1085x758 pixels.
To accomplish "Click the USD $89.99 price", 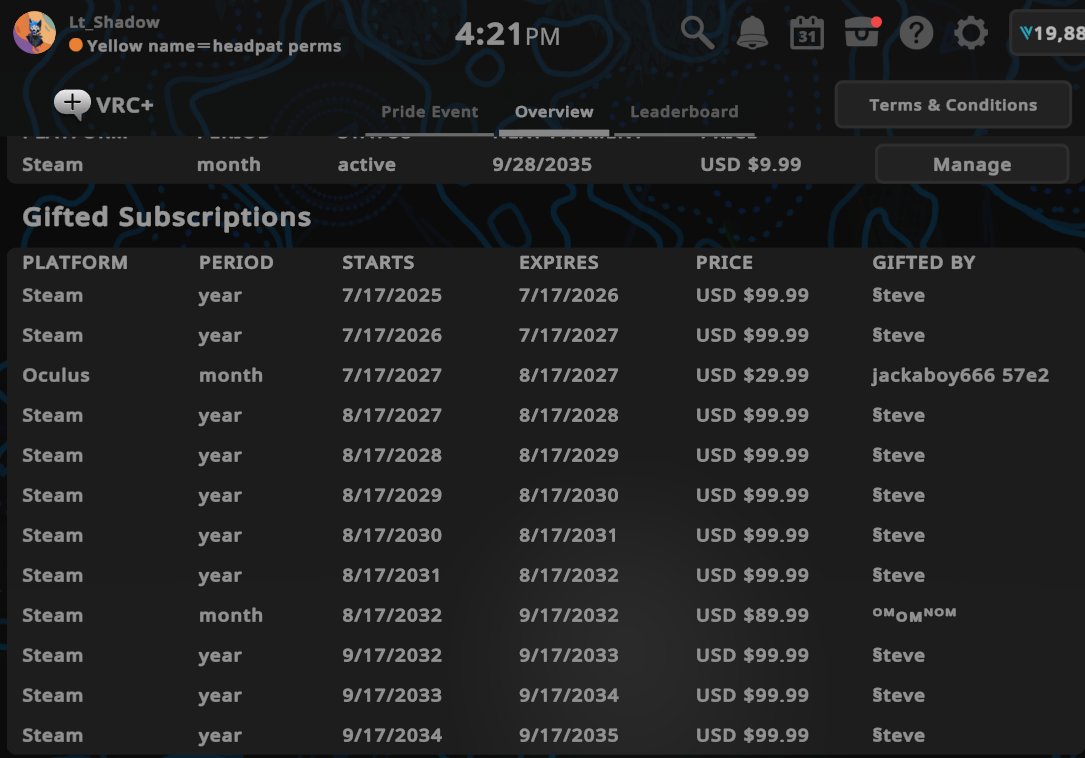I will point(752,615).
